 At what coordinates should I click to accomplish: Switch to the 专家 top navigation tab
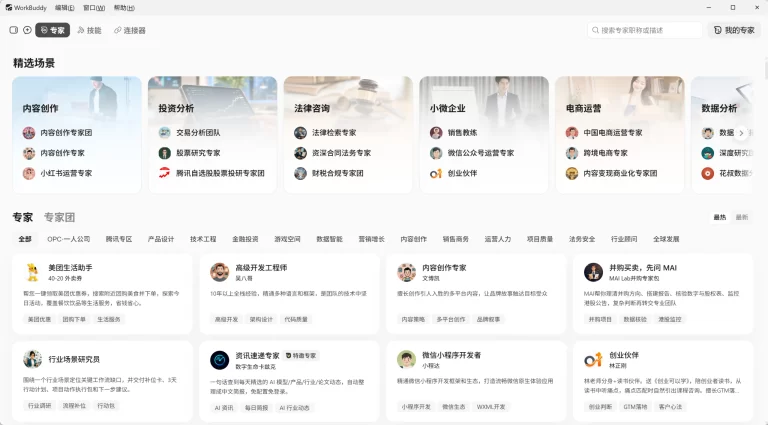coord(52,30)
